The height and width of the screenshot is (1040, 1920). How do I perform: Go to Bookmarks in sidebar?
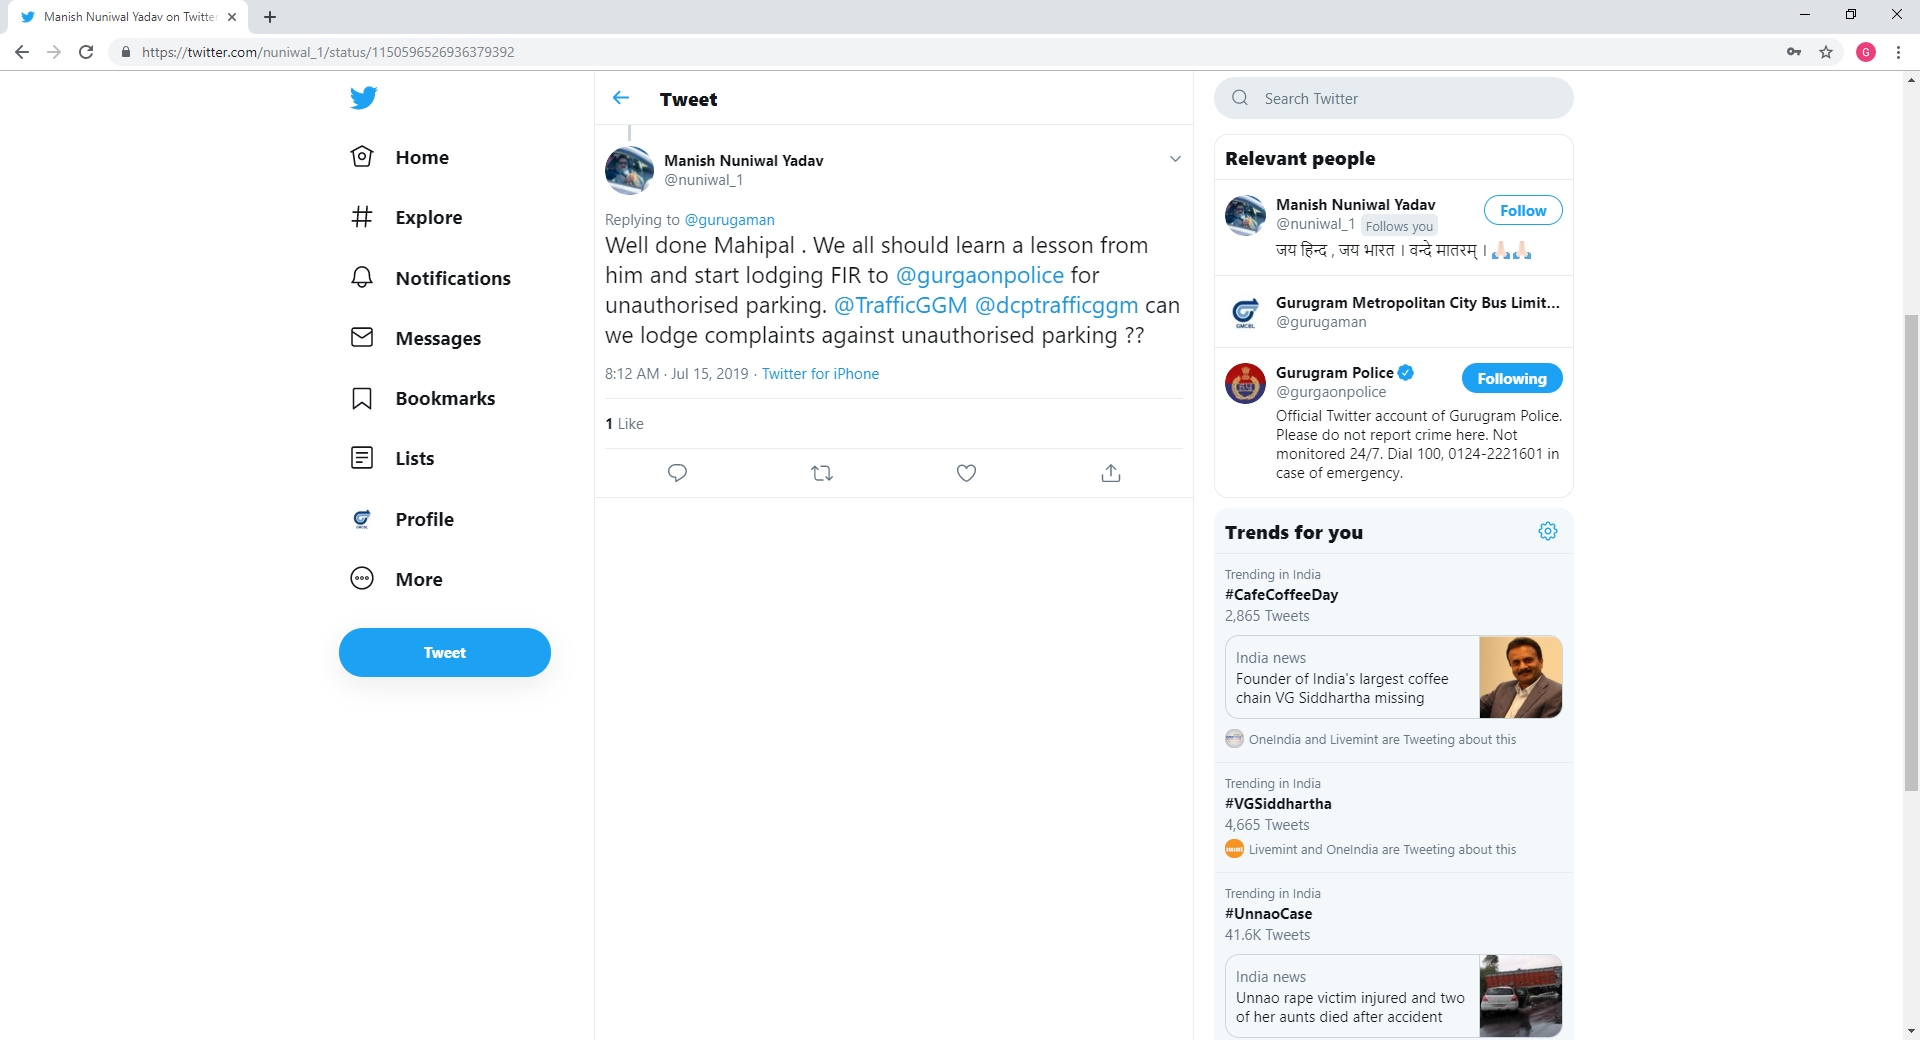click(444, 398)
